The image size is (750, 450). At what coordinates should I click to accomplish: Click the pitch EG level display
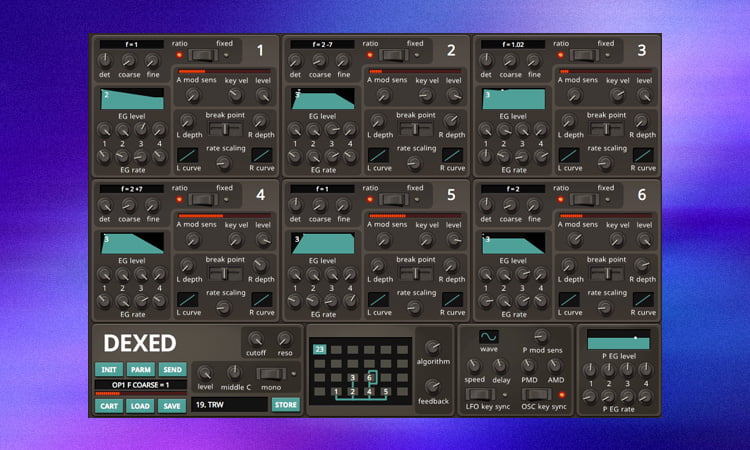618,340
